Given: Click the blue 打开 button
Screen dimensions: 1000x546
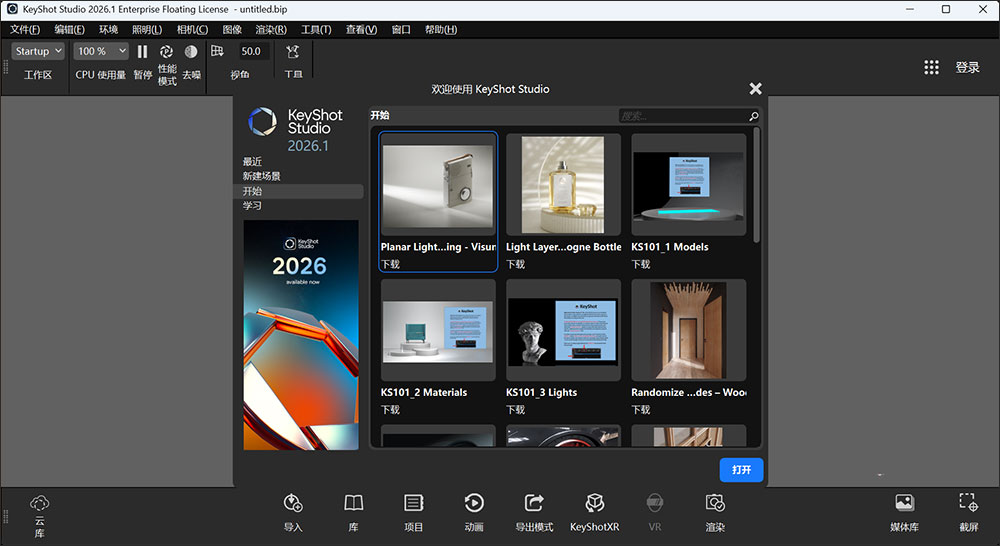Looking at the screenshot, I should [x=741, y=469].
